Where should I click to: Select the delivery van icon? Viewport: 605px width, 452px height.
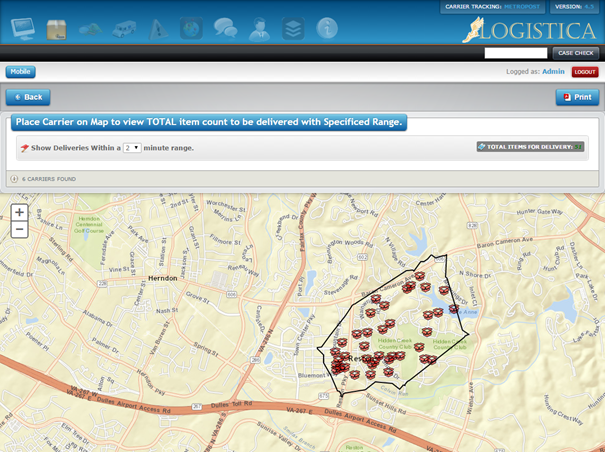click(124, 29)
